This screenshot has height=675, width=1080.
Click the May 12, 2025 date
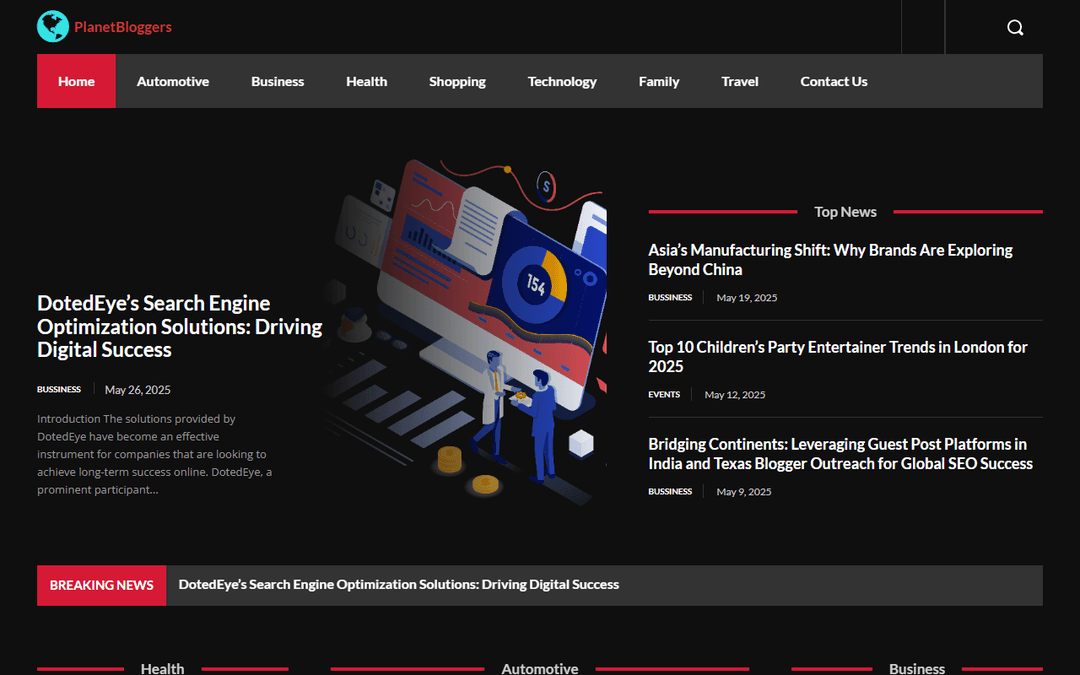[x=735, y=395]
